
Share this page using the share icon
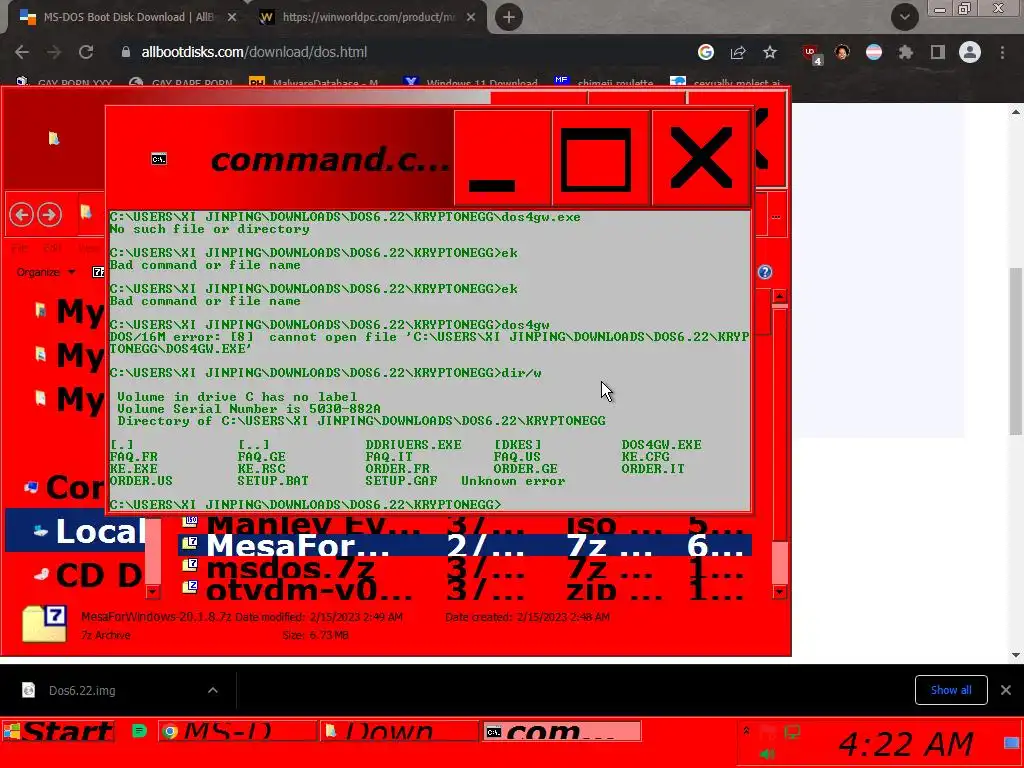(738, 52)
